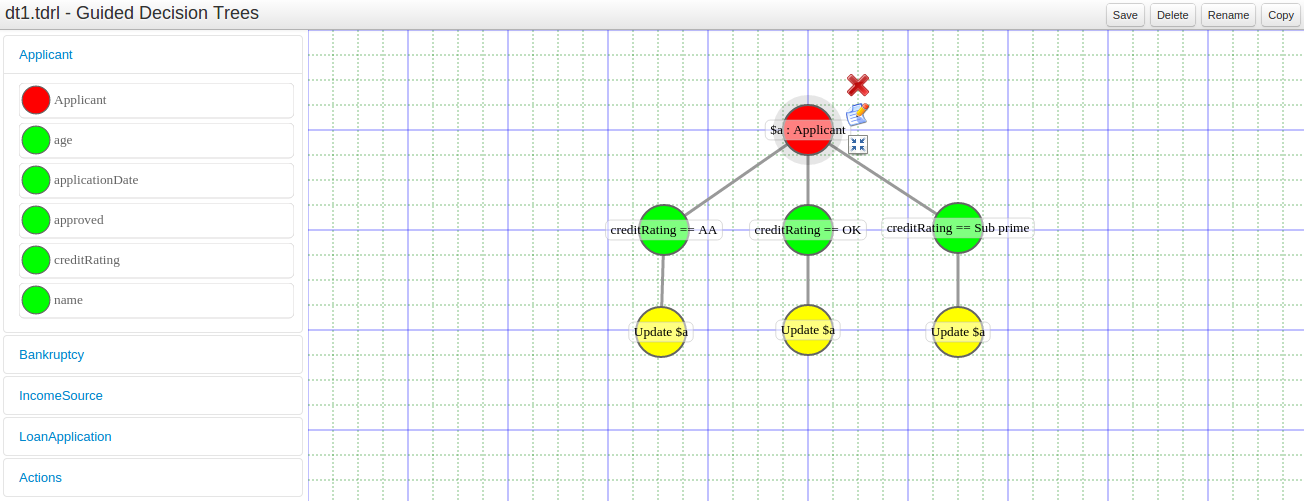Open the LoanApplication palette group
The width and height of the screenshot is (1304, 501).
(65, 437)
